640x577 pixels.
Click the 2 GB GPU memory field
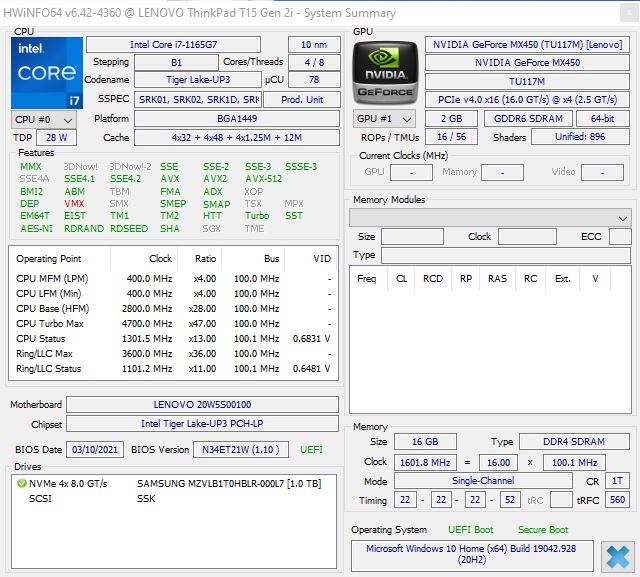point(451,119)
